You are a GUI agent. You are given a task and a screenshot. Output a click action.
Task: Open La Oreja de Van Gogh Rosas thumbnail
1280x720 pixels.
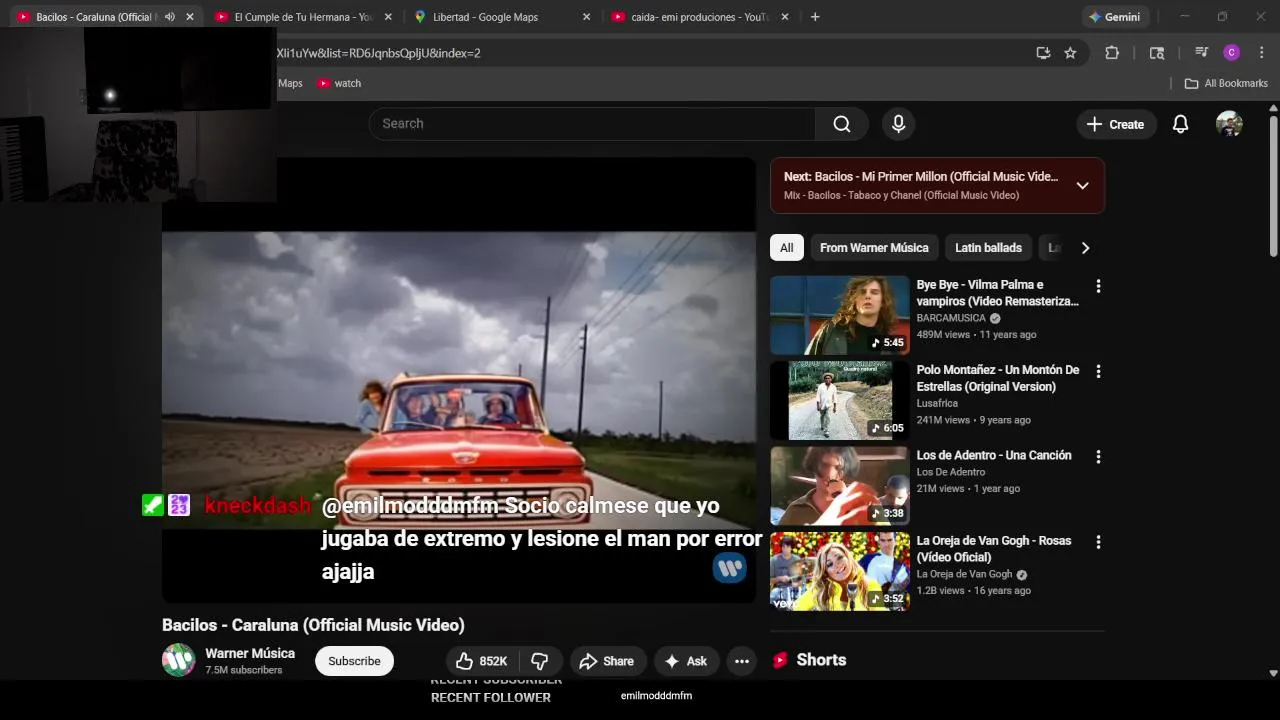[840, 571]
